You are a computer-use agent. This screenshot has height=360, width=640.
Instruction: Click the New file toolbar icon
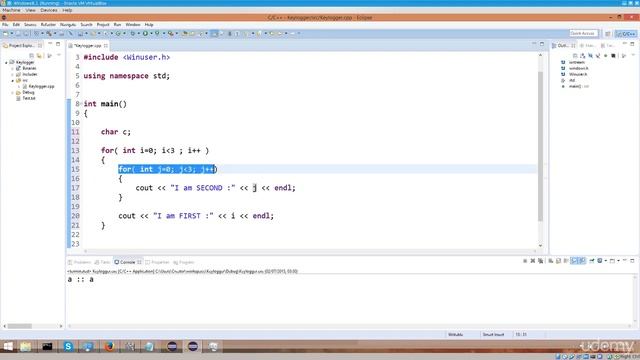tap(6, 33)
